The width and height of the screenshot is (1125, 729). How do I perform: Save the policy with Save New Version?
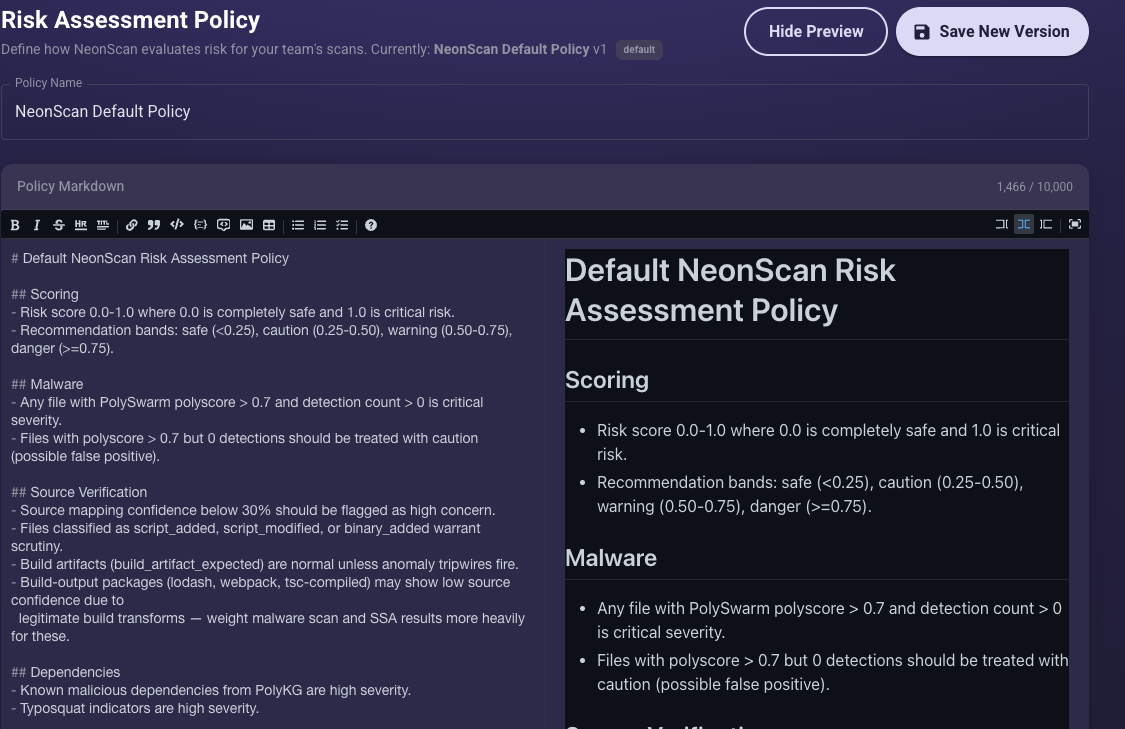point(992,32)
